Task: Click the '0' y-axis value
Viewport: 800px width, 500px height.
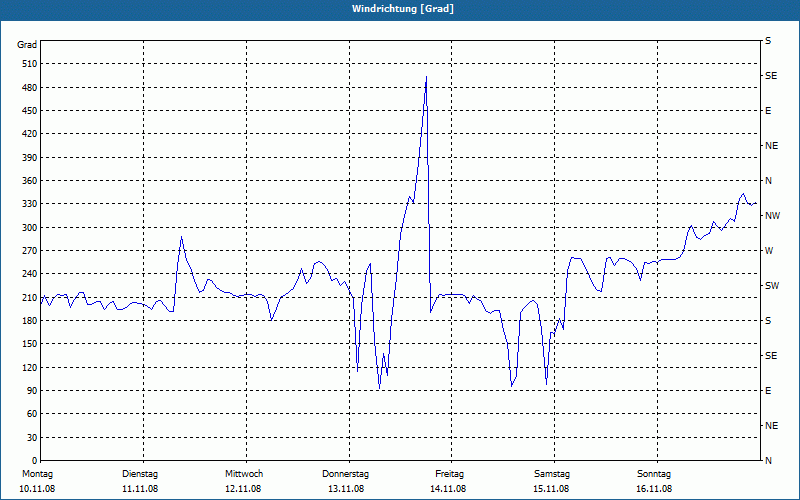Action: 35,461
